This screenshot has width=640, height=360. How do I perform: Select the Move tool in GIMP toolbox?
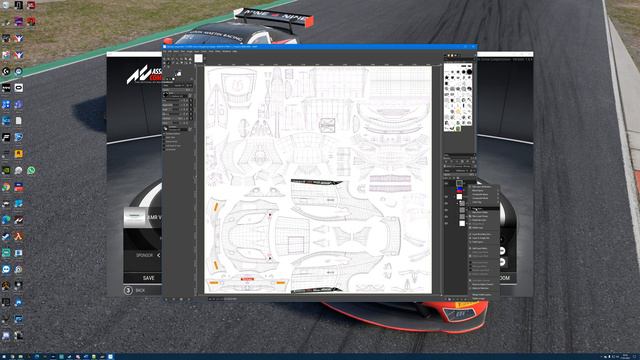pos(164,59)
